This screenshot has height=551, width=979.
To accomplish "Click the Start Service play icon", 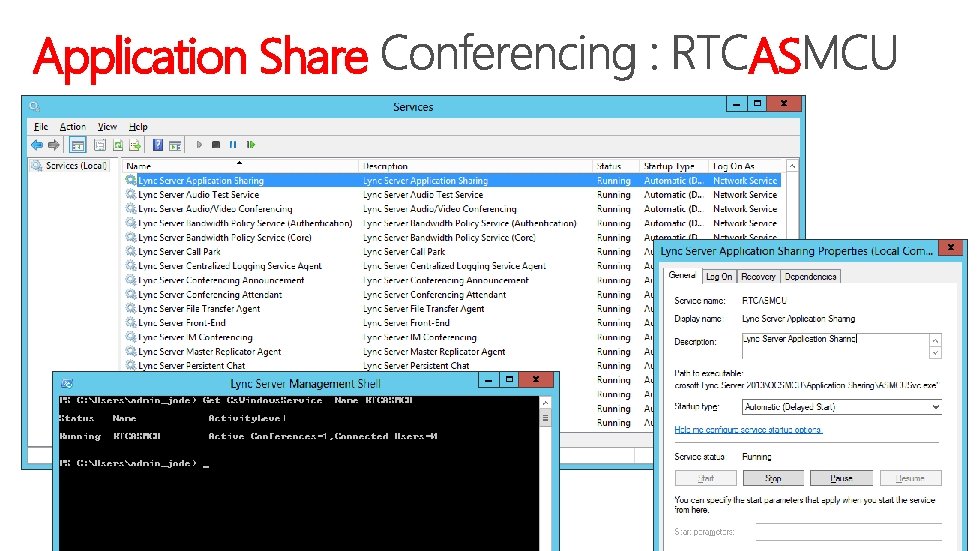I will 199,145.
